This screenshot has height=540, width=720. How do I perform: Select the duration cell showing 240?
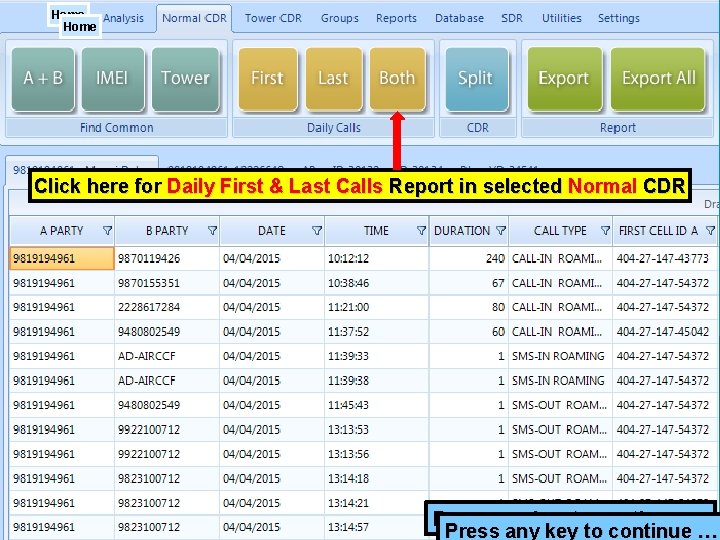[469, 259]
